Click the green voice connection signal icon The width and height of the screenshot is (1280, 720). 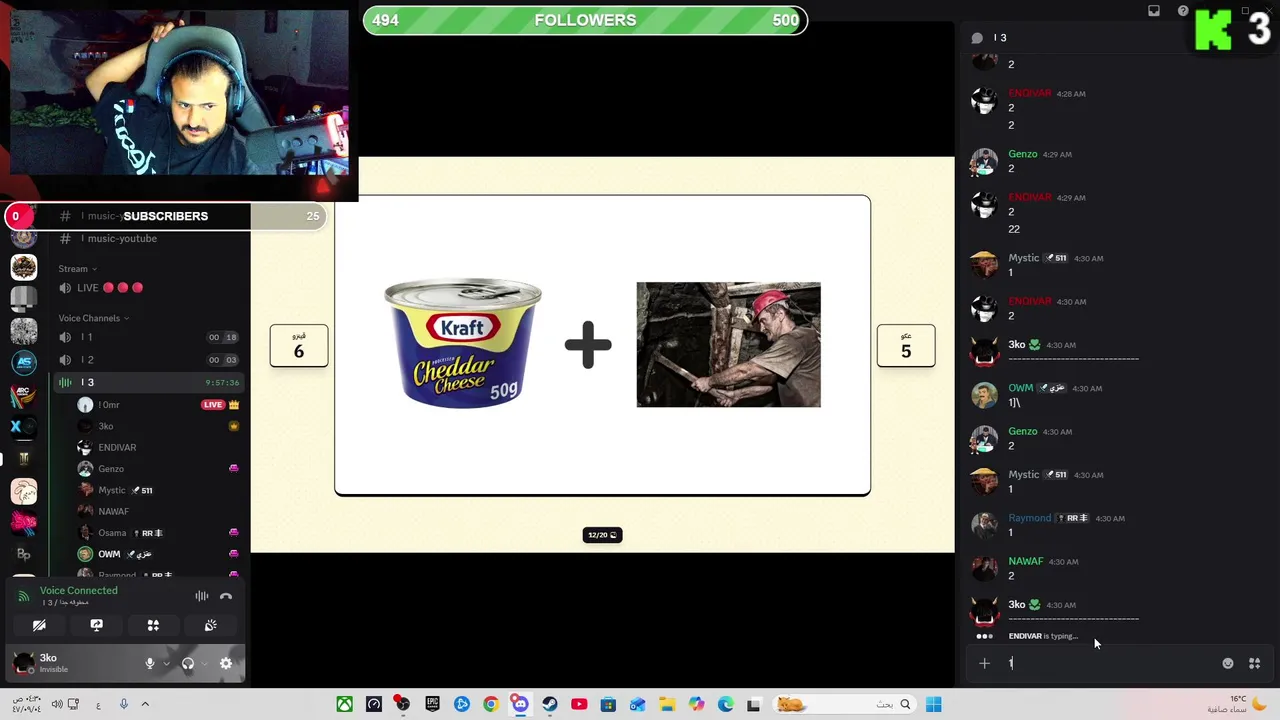26,596
